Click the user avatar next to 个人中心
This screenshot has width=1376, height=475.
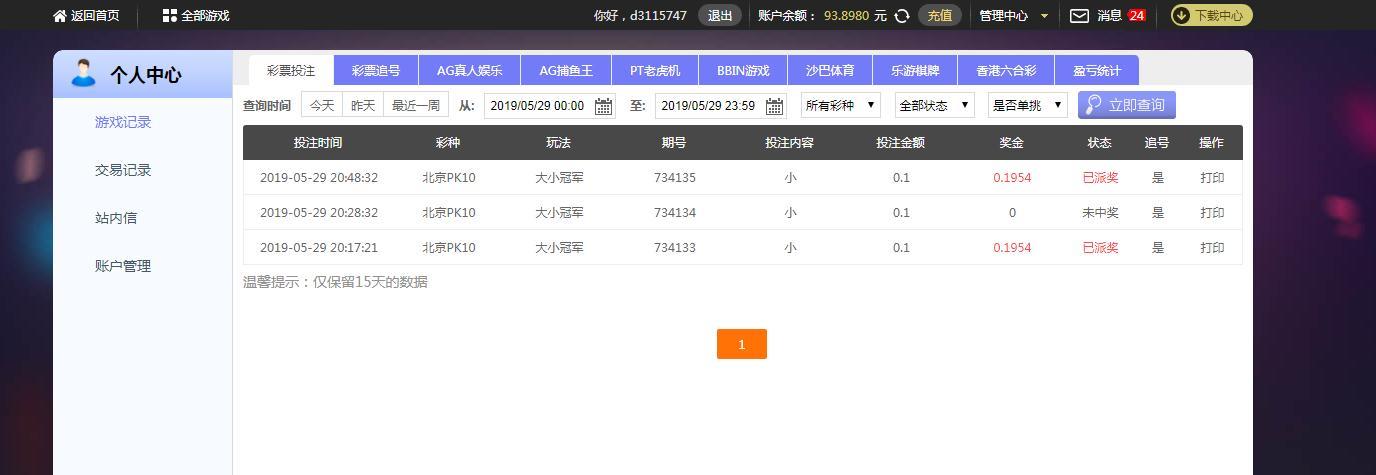[83, 73]
